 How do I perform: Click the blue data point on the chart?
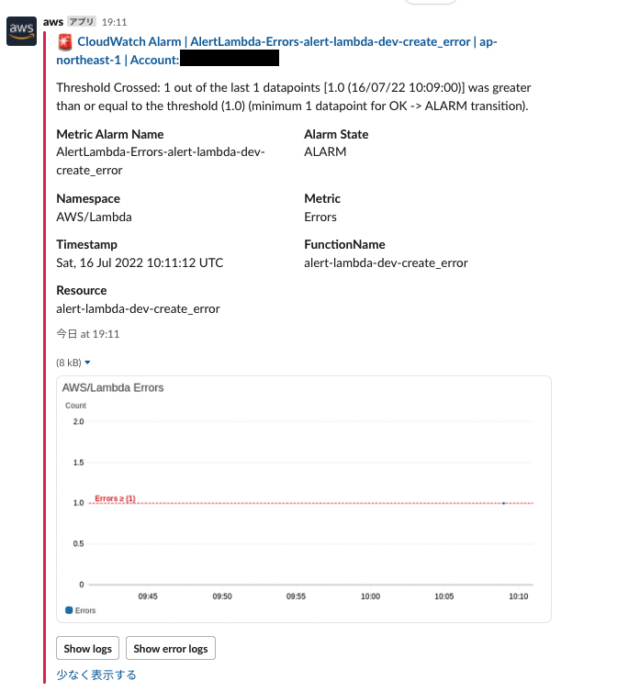tap(504, 503)
